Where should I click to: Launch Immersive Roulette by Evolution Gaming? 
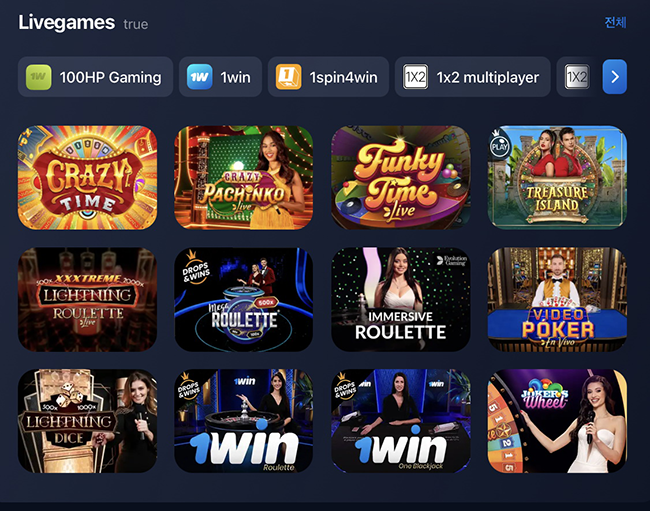pyautogui.click(x=400, y=300)
